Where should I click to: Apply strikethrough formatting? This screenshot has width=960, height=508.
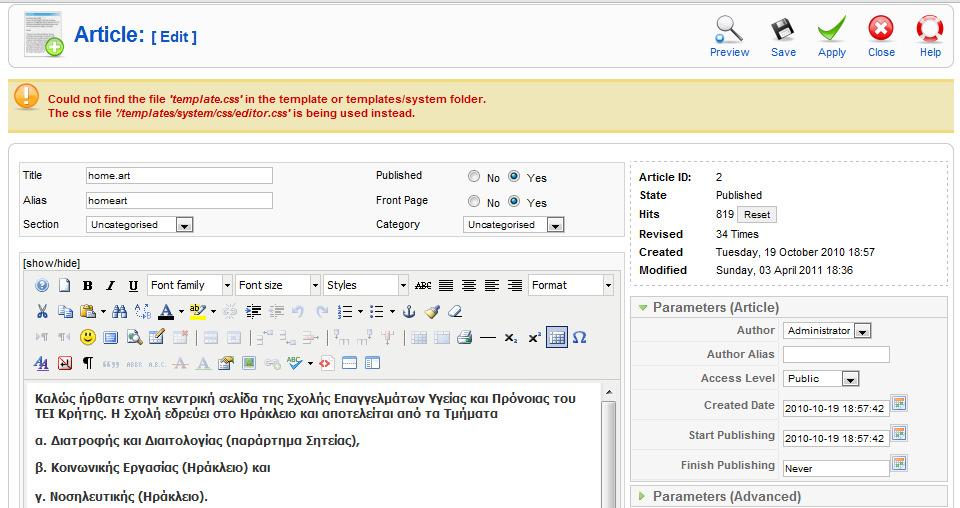tap(423, 285)
